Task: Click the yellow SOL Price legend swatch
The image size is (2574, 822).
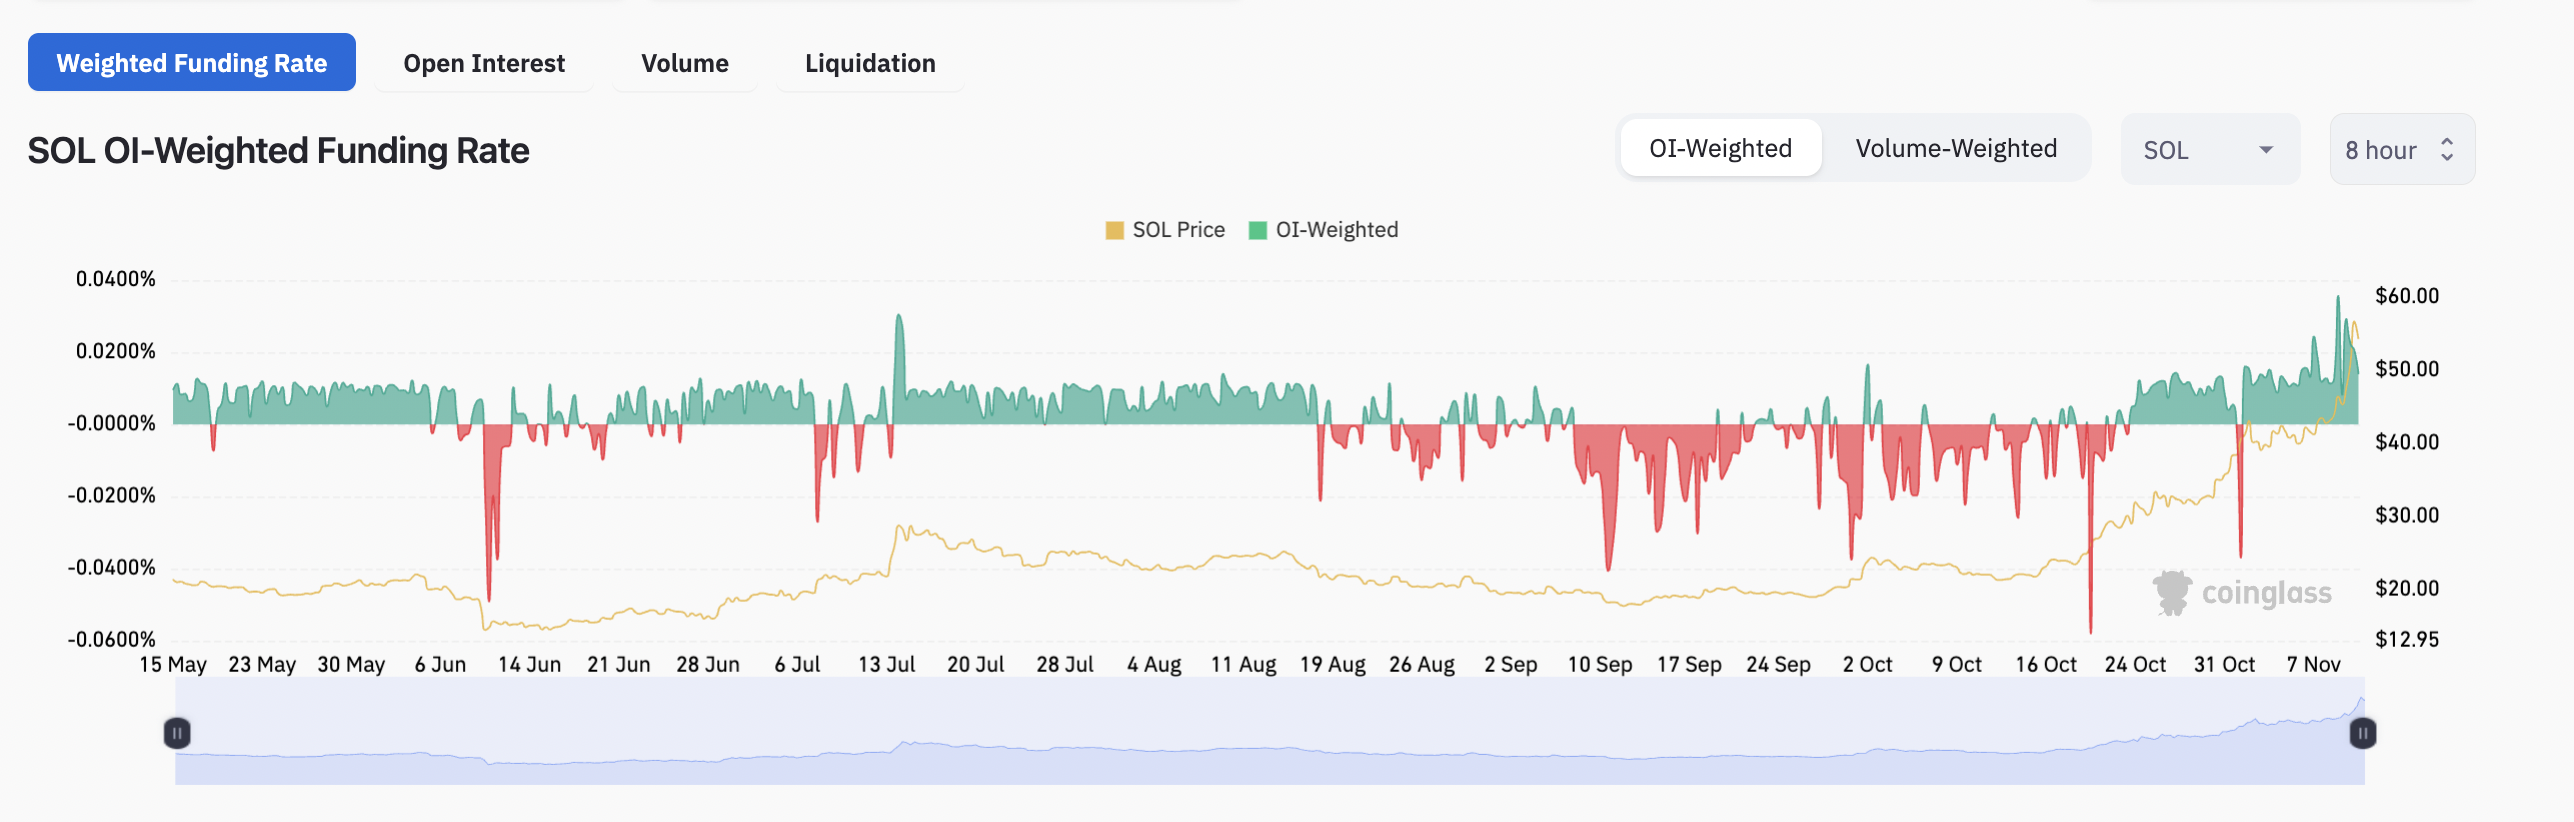Action: tap(1114, 231)
